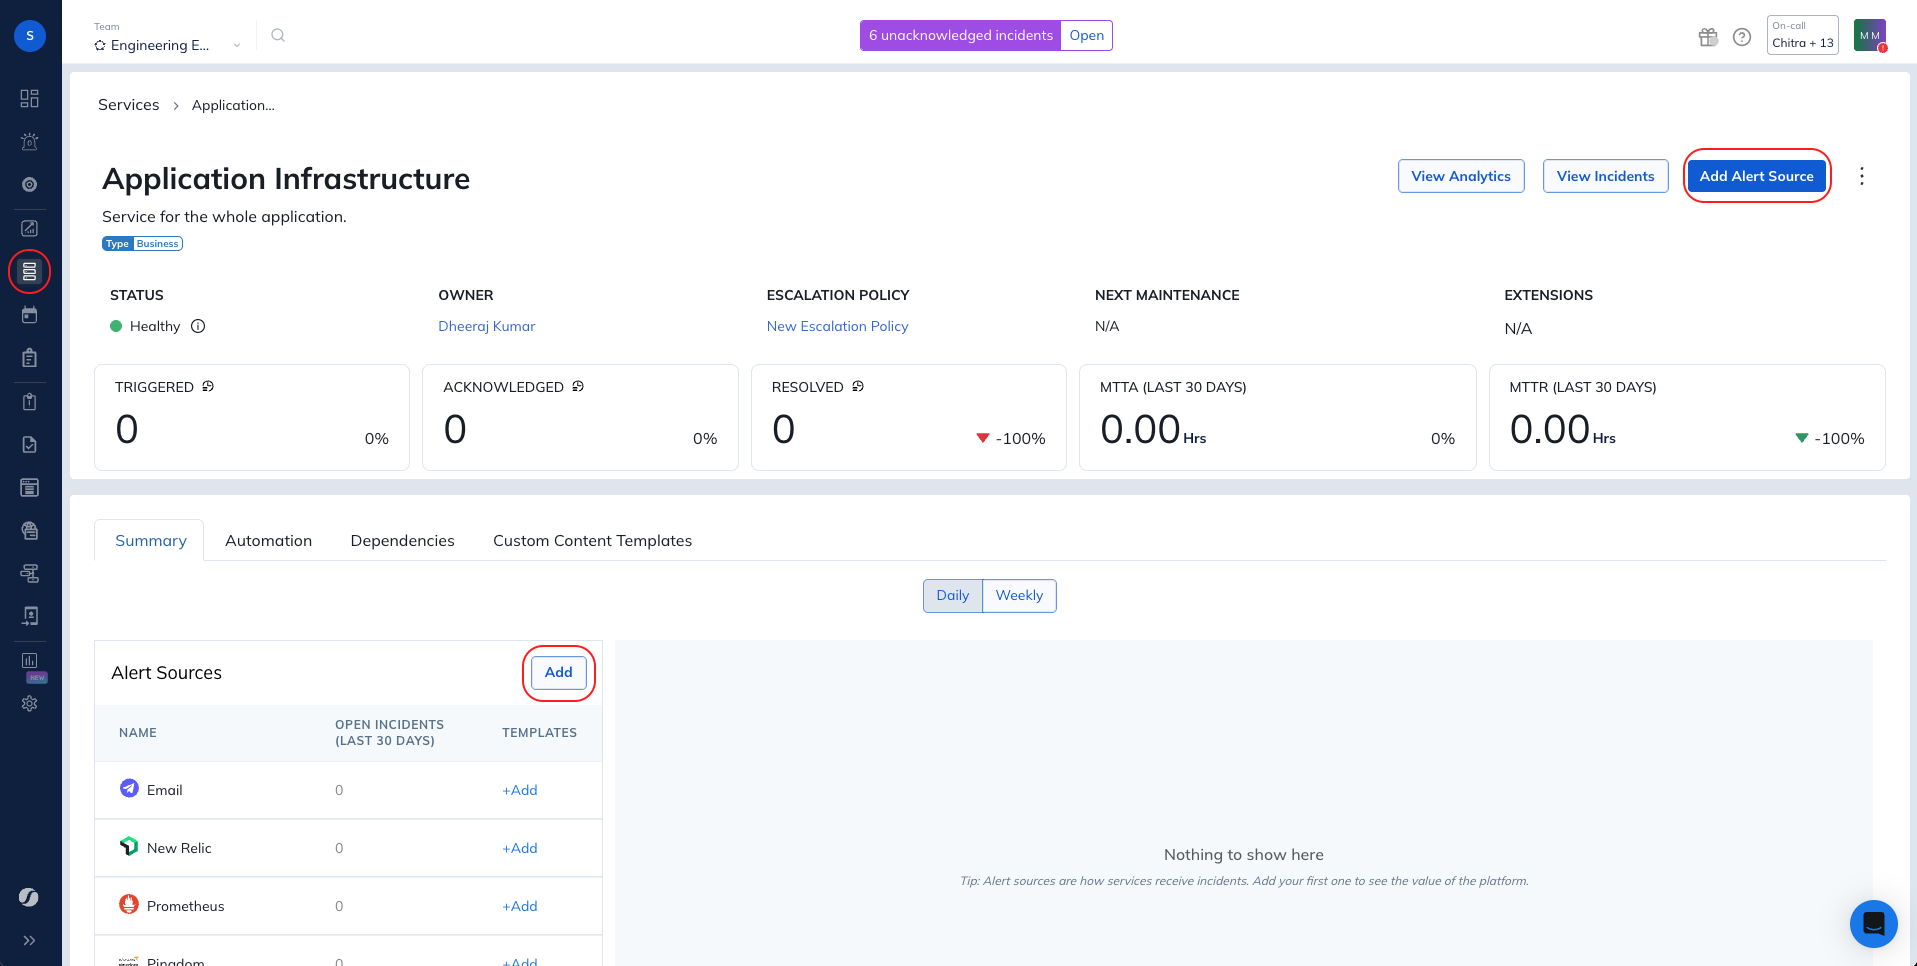Viewport: 1917px width, 966px height.
Task: Open the Services icon in sidebar
Action: 29,271
